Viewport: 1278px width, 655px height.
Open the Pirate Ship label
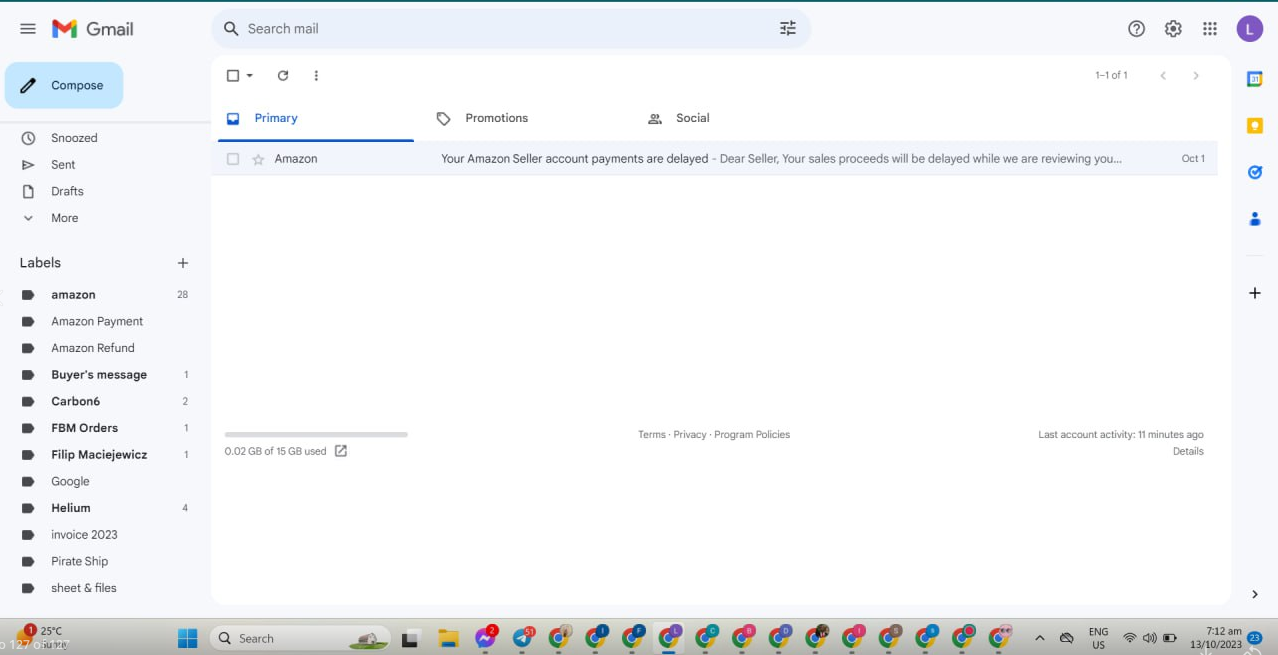(x=79, y=562)
